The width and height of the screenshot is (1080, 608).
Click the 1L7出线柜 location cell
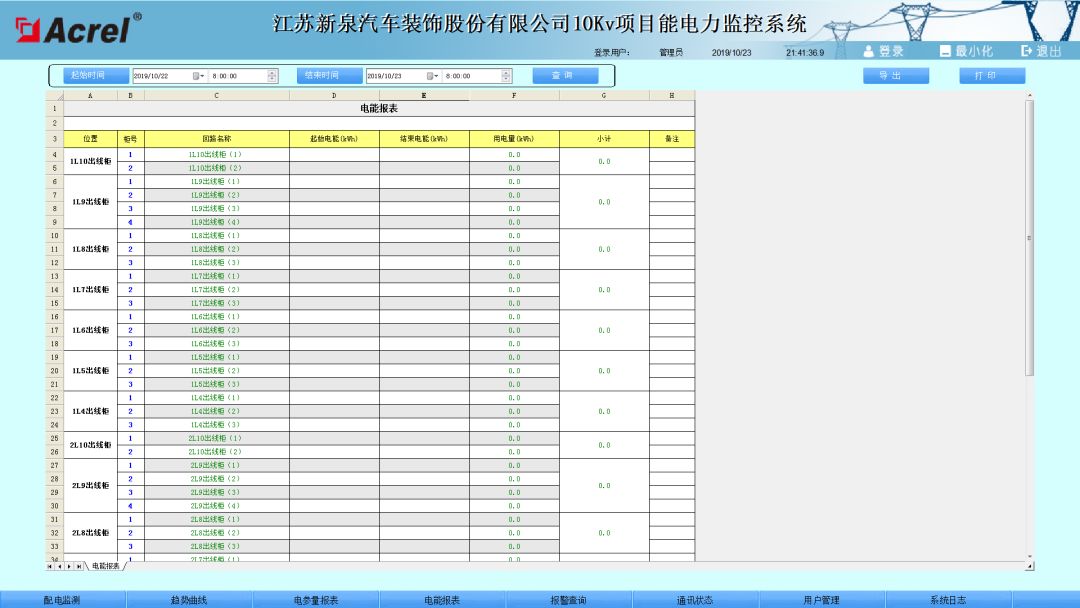pos(90,290)
